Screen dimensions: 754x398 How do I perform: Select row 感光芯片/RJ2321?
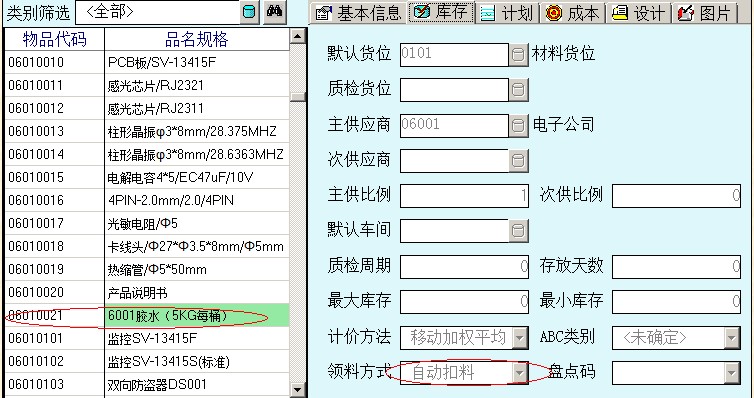(147, 86)
